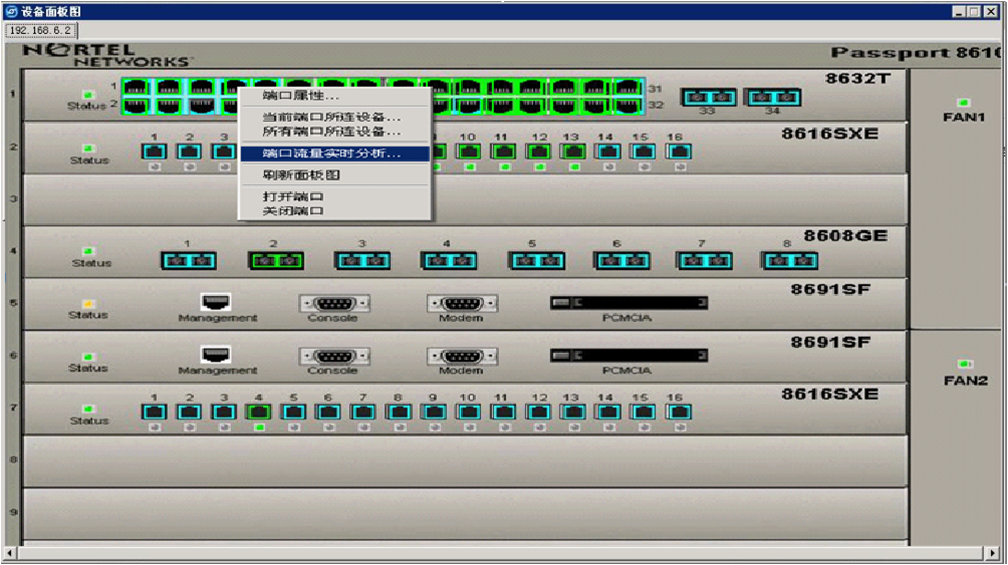Screen dimensions: 1008x565
Task: Click port 16 on the slot 2 8616SXE
Action: [x=679, y=152]
